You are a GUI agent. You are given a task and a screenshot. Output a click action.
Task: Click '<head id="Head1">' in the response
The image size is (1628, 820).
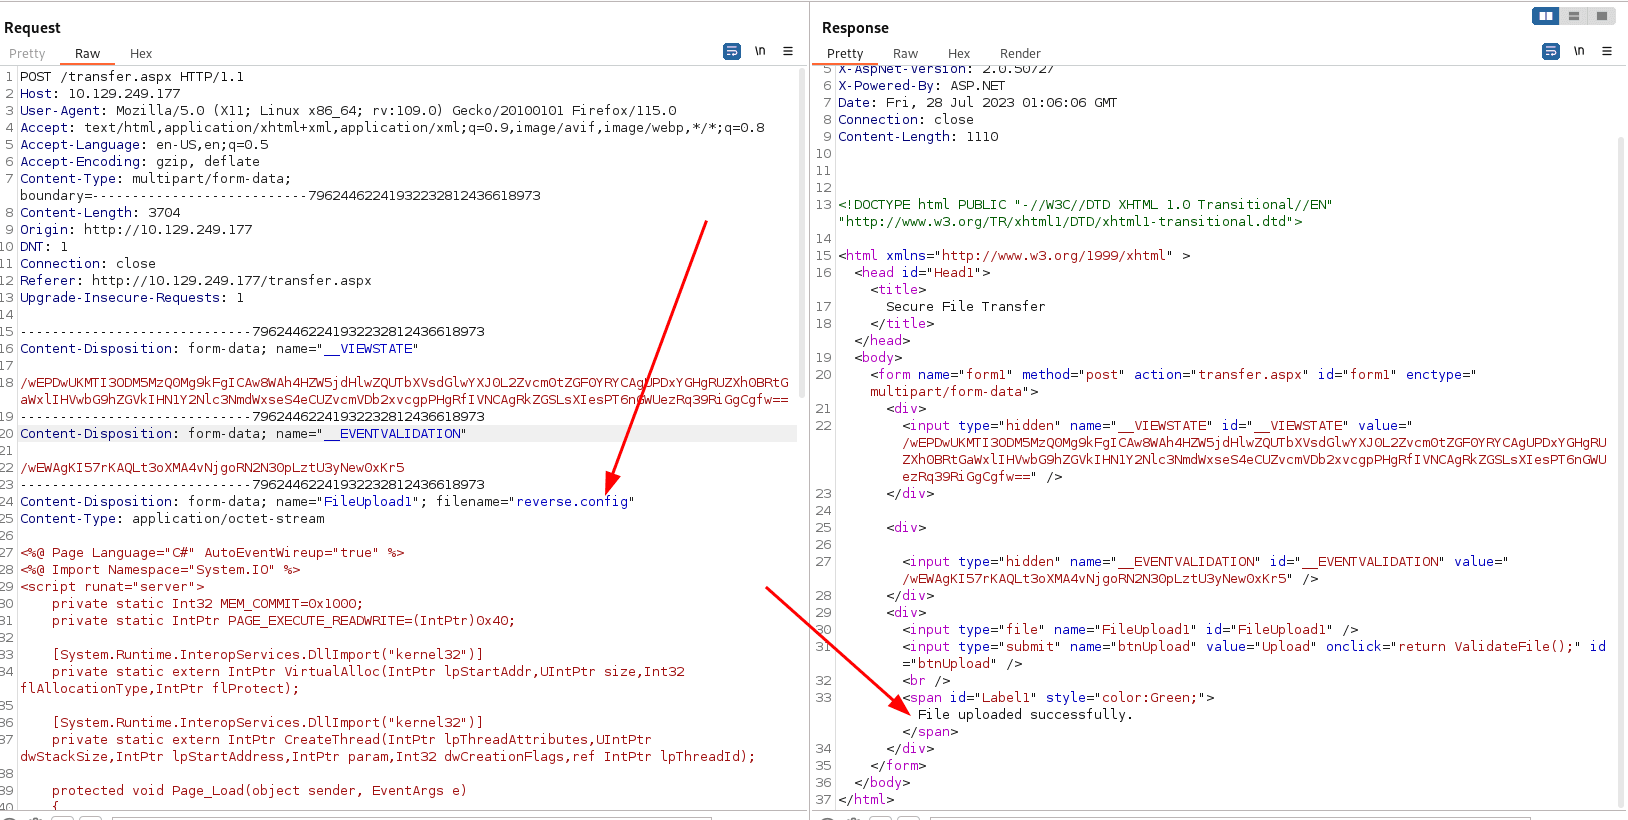point(922,273)
